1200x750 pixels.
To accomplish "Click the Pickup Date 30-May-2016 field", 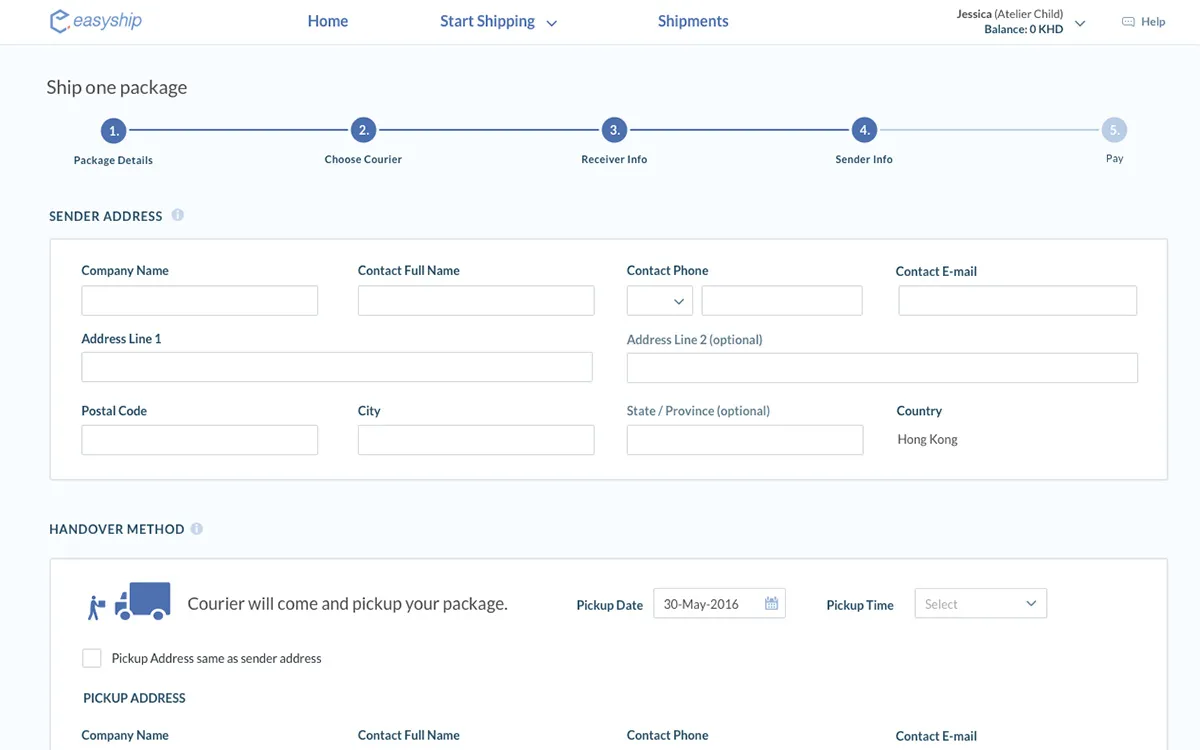I will pos(719,604).
